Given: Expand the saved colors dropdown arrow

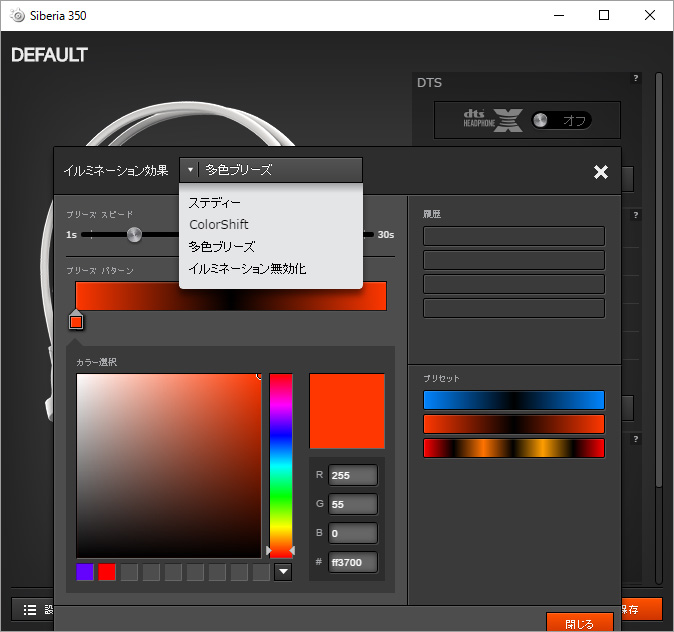Looking at the screenshot, I should tap(283, 572).
